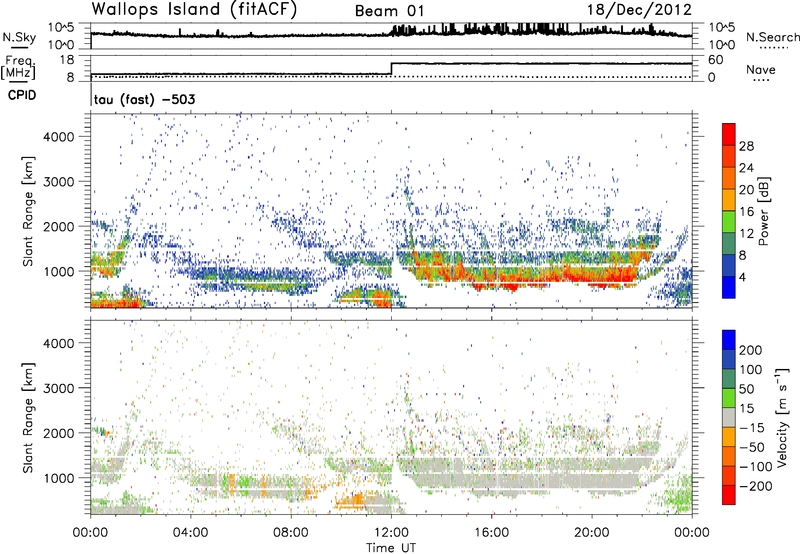Select the dark green 8–12 dB power band
This screenshot has width=800, height=554.
pos(729,244)
